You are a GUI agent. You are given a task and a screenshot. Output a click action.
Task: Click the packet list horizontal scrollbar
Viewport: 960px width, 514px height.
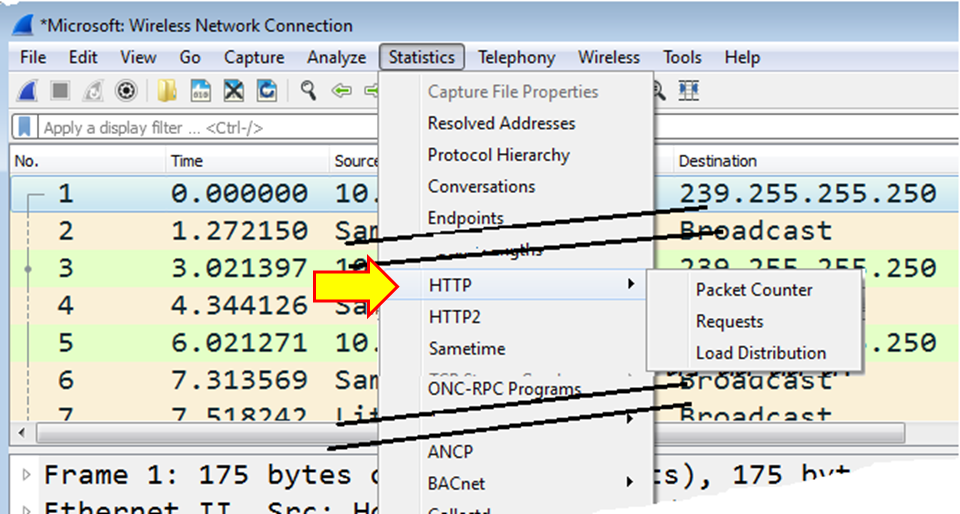coord(470,433)
